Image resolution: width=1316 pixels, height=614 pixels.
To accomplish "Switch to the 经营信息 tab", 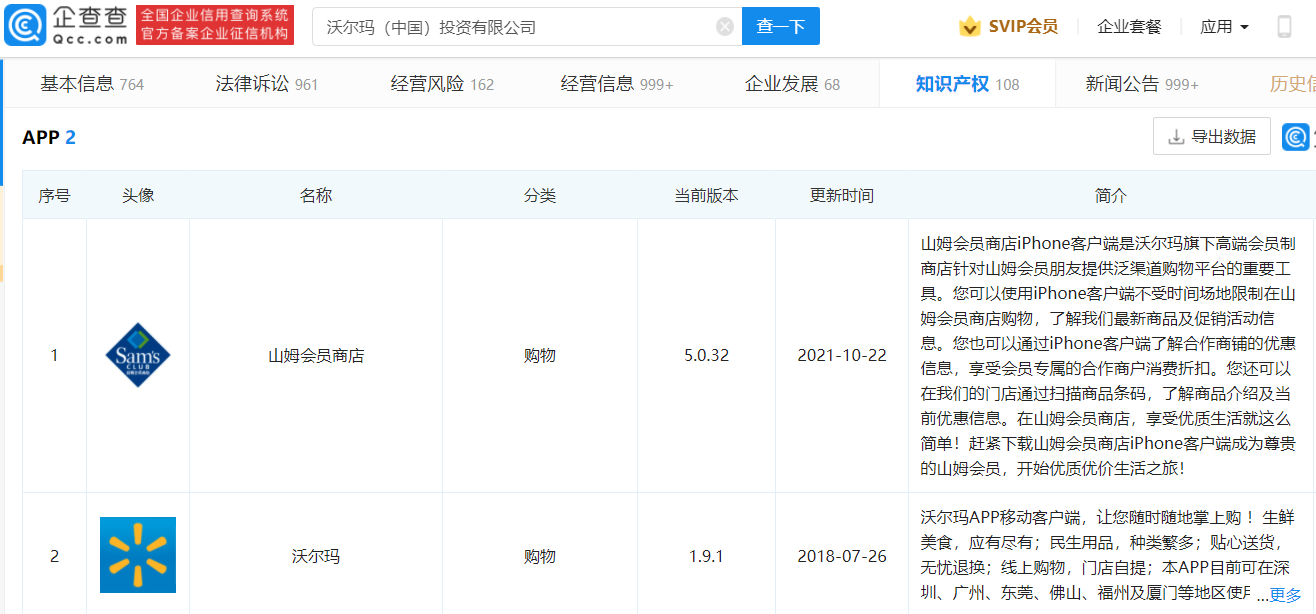I will [x=617, y=84].
